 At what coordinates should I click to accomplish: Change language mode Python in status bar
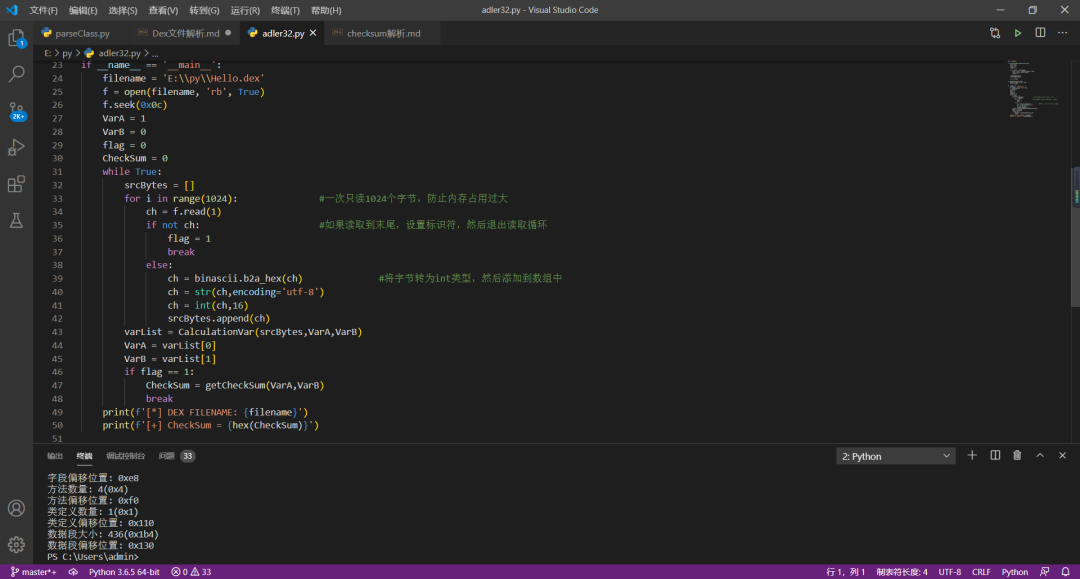tap(1015, 572)
